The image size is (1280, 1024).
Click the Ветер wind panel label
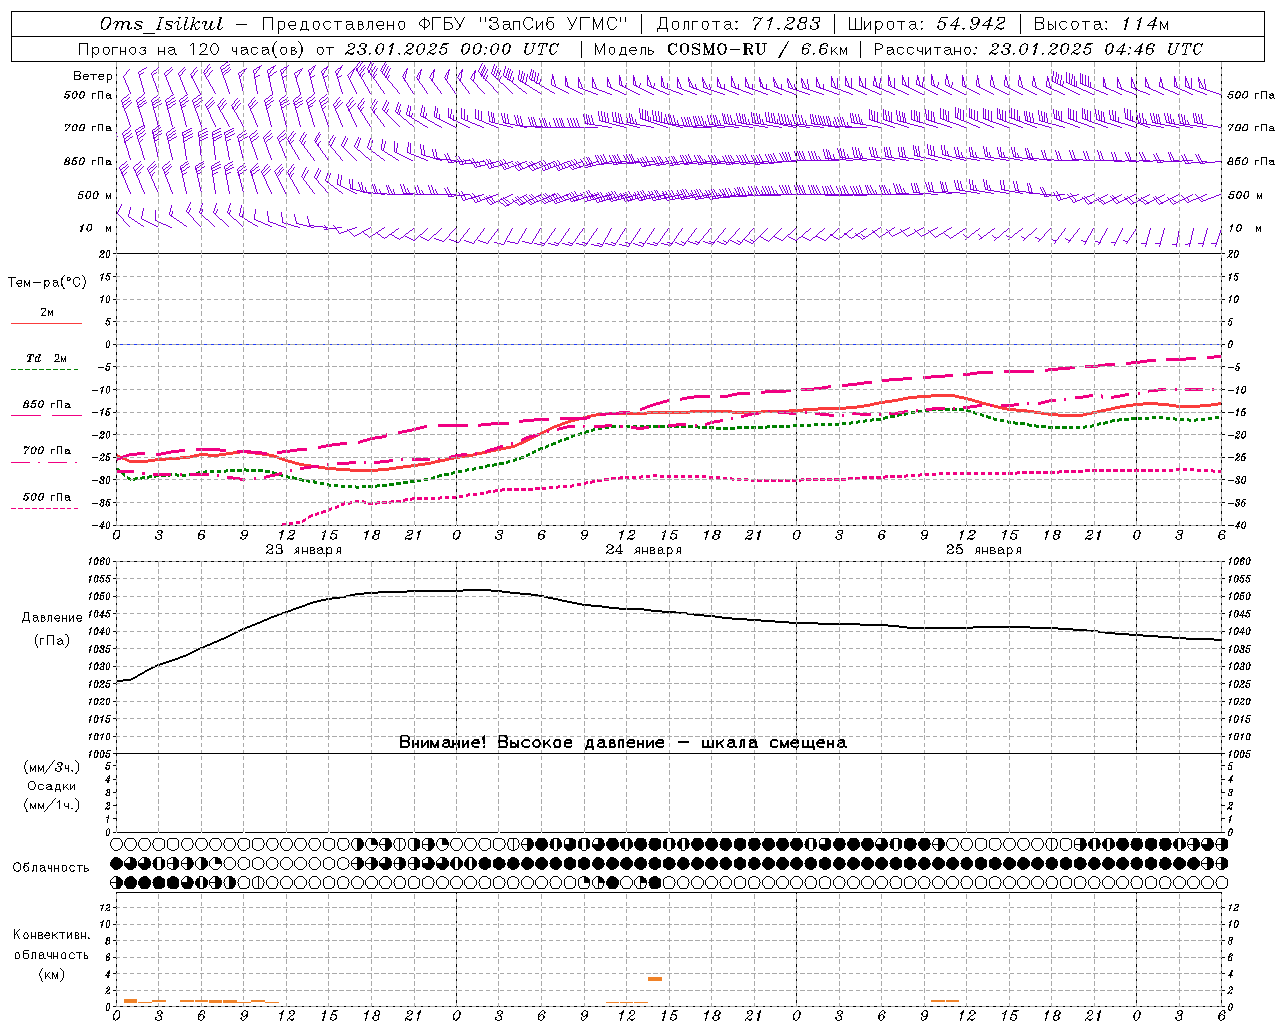click(x=93, y=76)
